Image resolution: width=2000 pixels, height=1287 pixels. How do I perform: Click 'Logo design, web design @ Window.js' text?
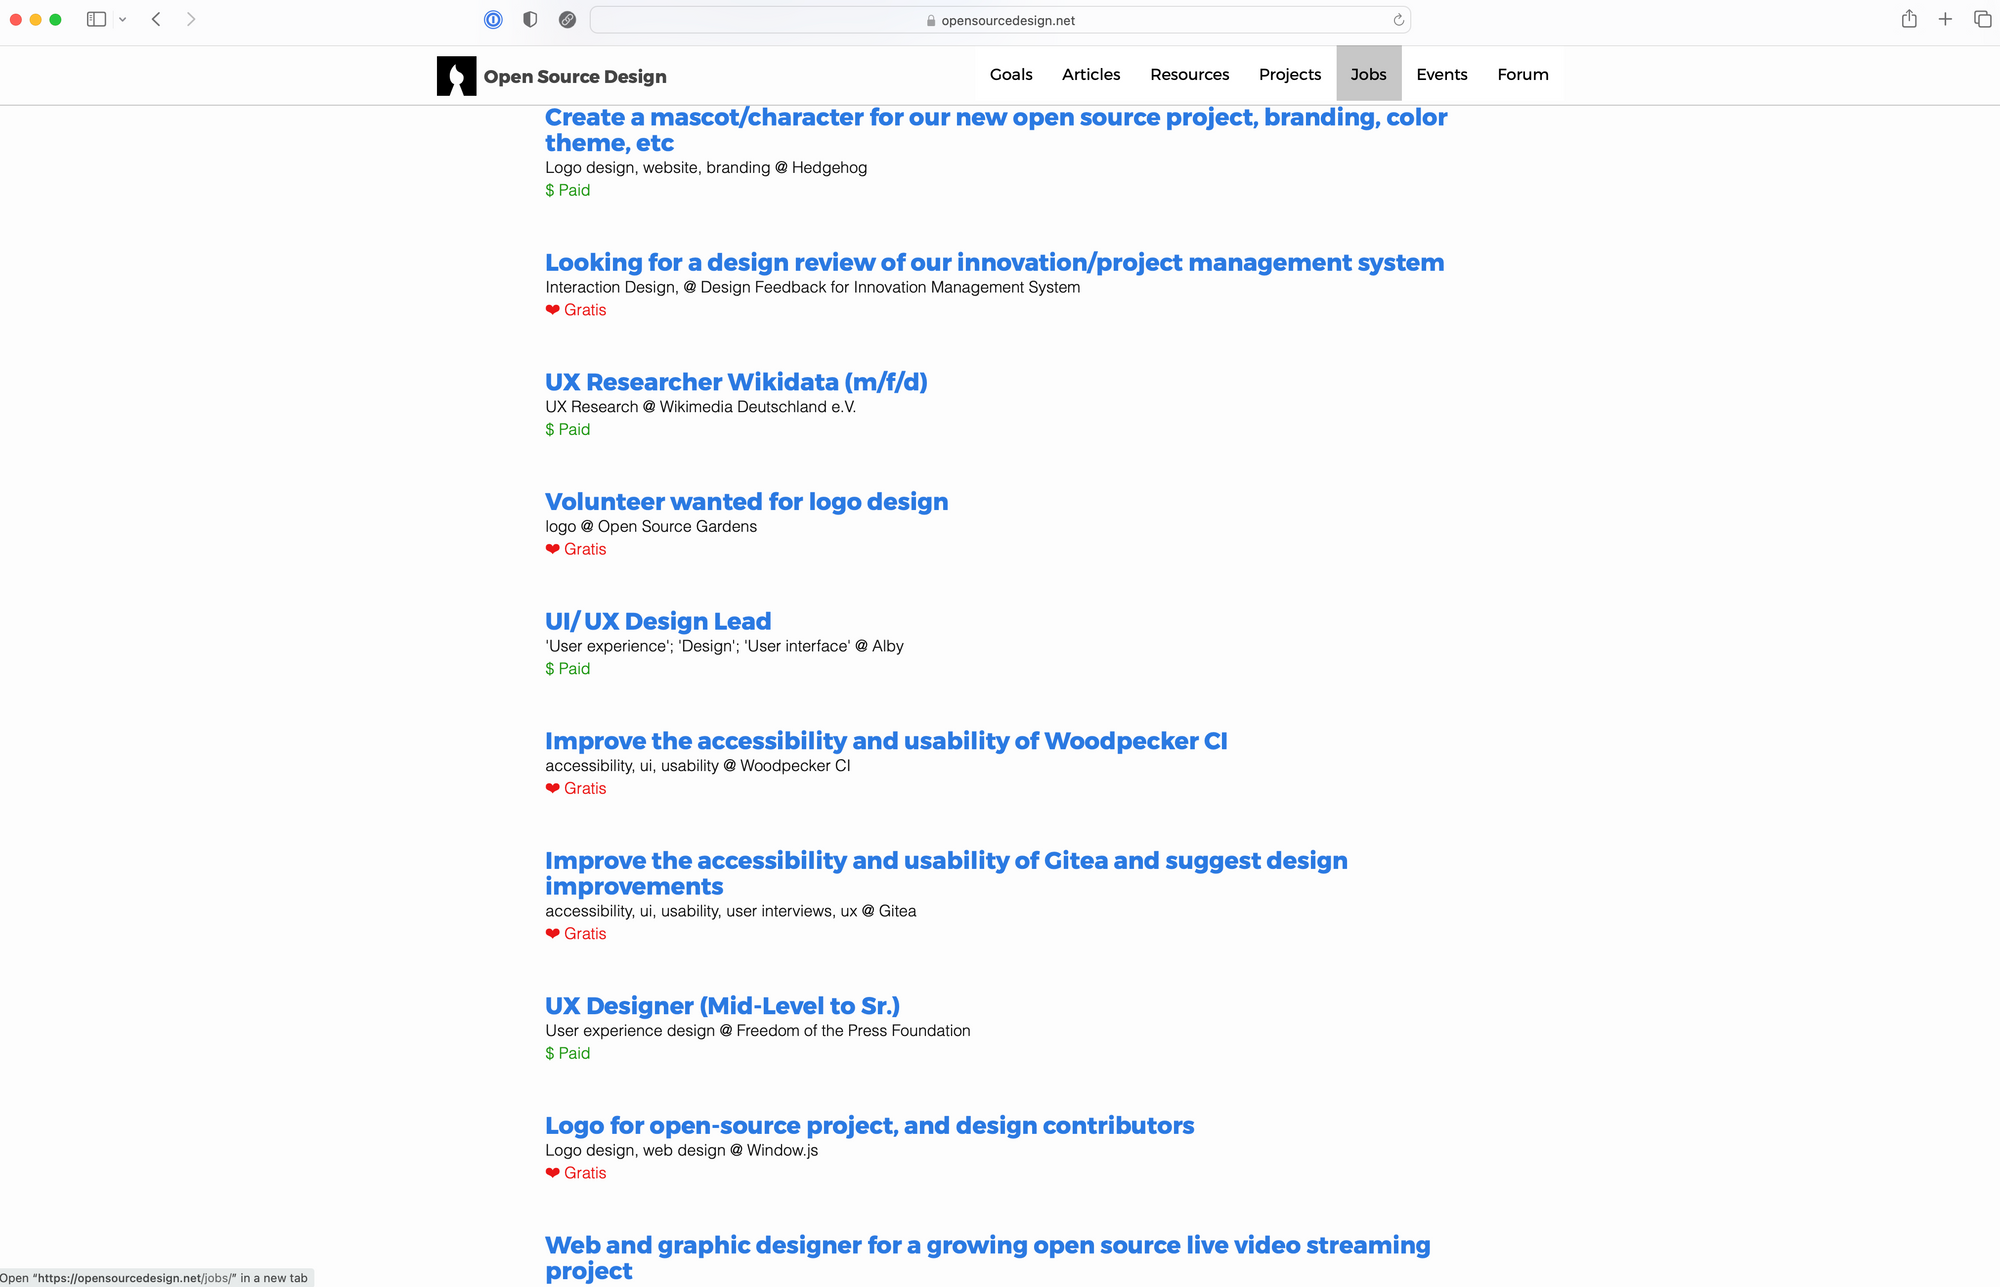coord(681,1151)
